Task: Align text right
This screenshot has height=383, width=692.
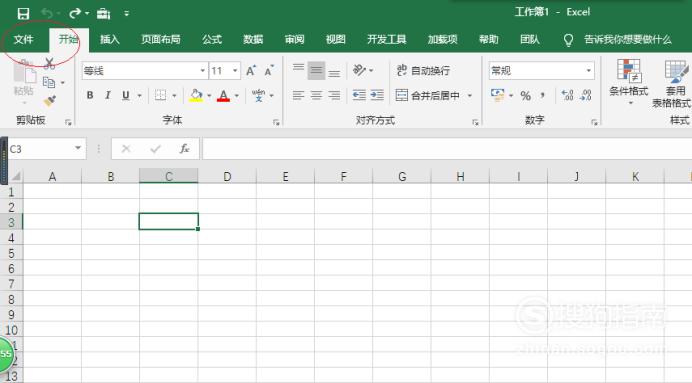Action: tap(334, 95)
